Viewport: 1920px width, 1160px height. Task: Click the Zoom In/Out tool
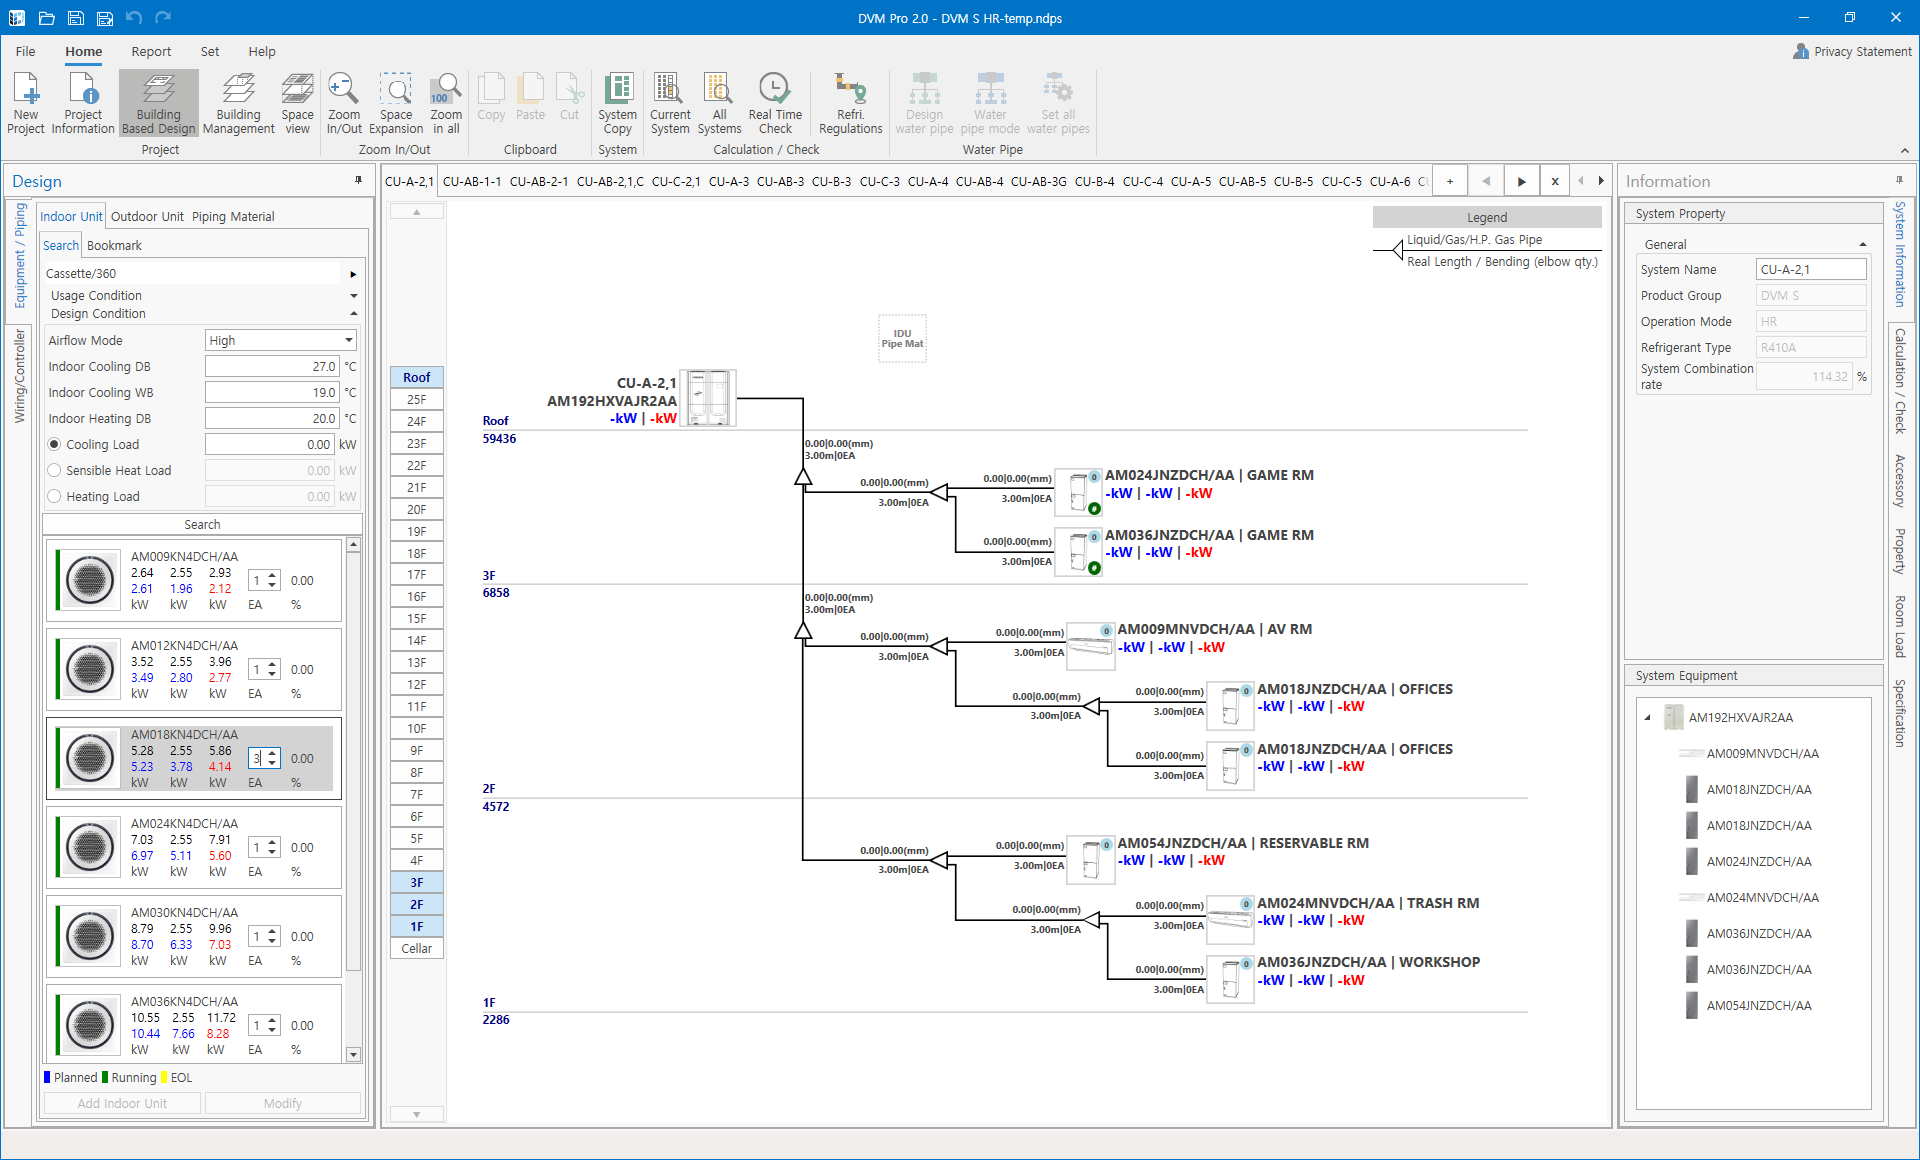pyautogui.click(x=344, y=103)
